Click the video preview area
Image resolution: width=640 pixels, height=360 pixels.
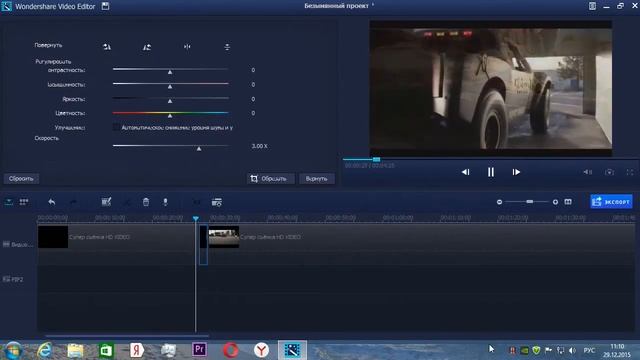[491, 89]
